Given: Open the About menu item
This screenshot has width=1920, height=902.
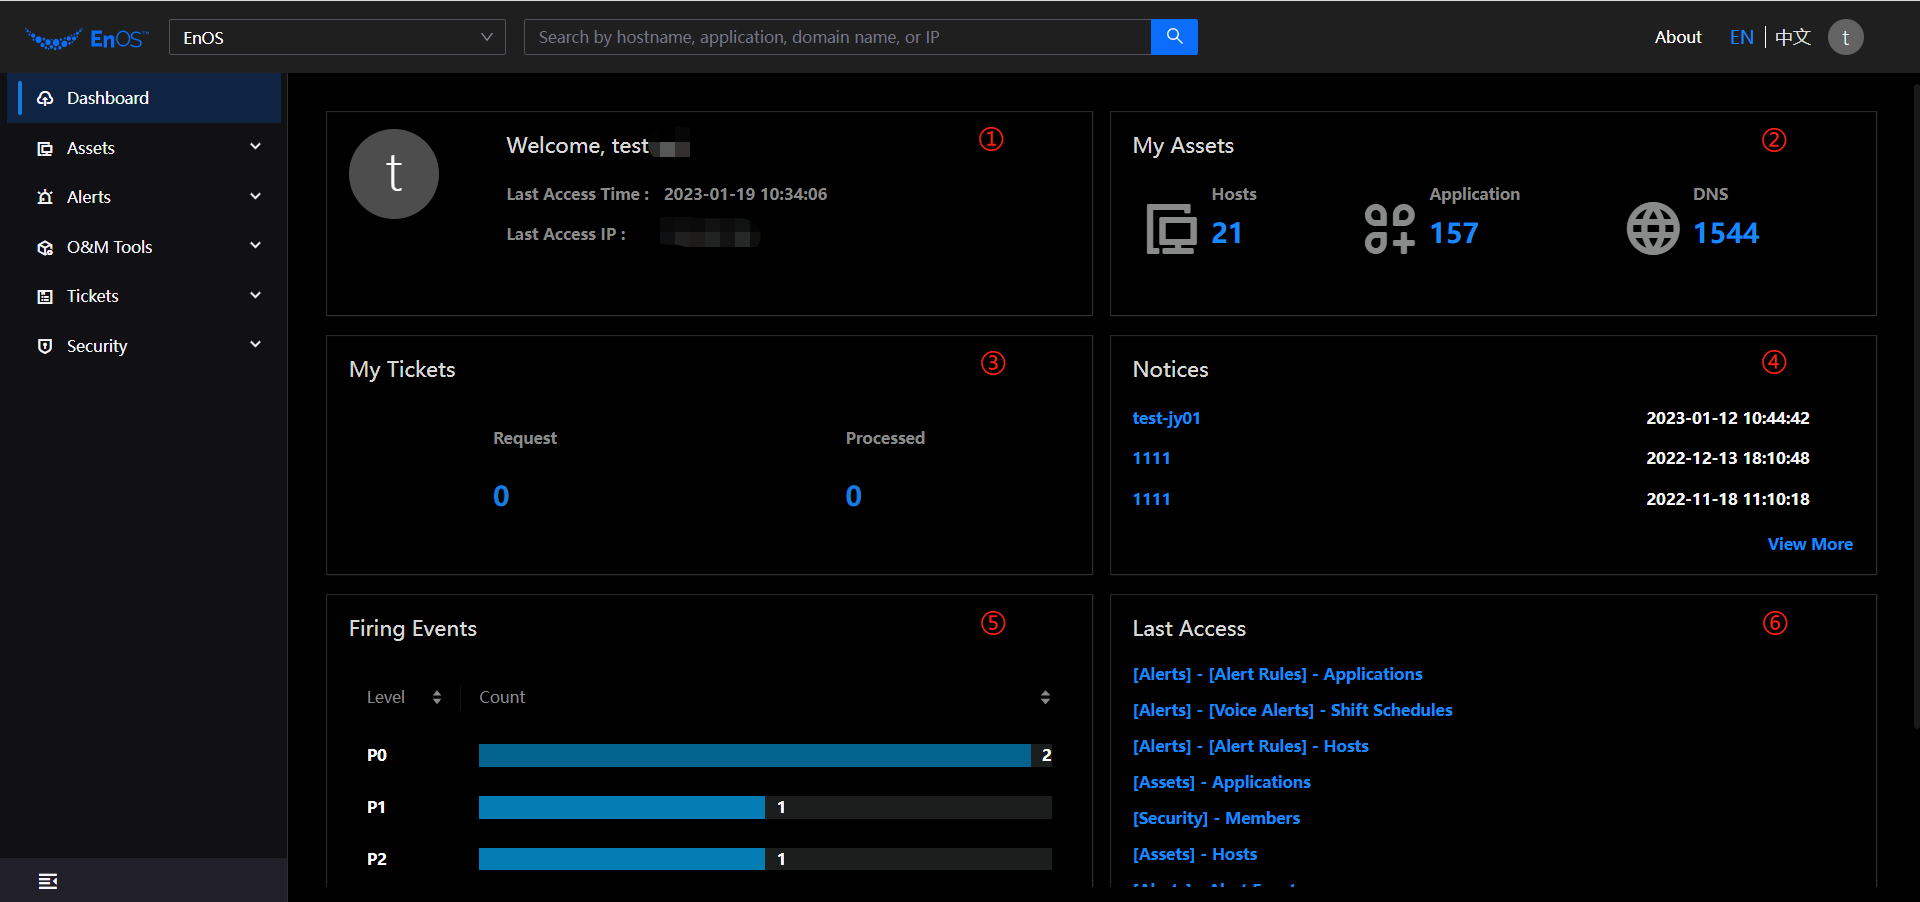Looking at the screenshot, I should point(1677,36).
